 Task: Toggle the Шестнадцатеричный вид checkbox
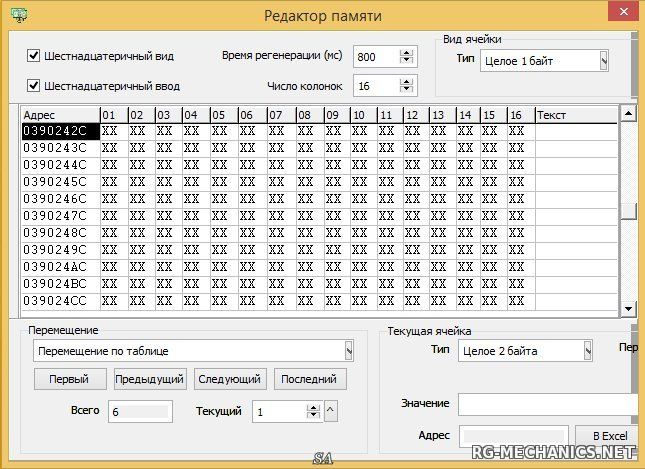33,56
